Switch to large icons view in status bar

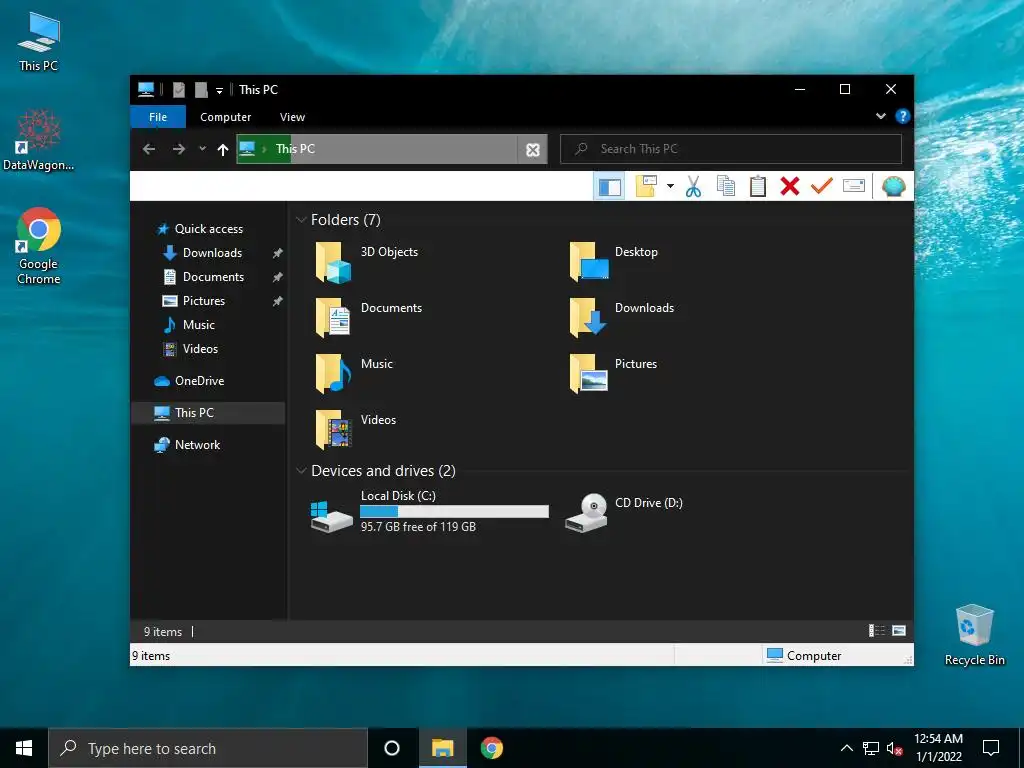tap(899, 631)
